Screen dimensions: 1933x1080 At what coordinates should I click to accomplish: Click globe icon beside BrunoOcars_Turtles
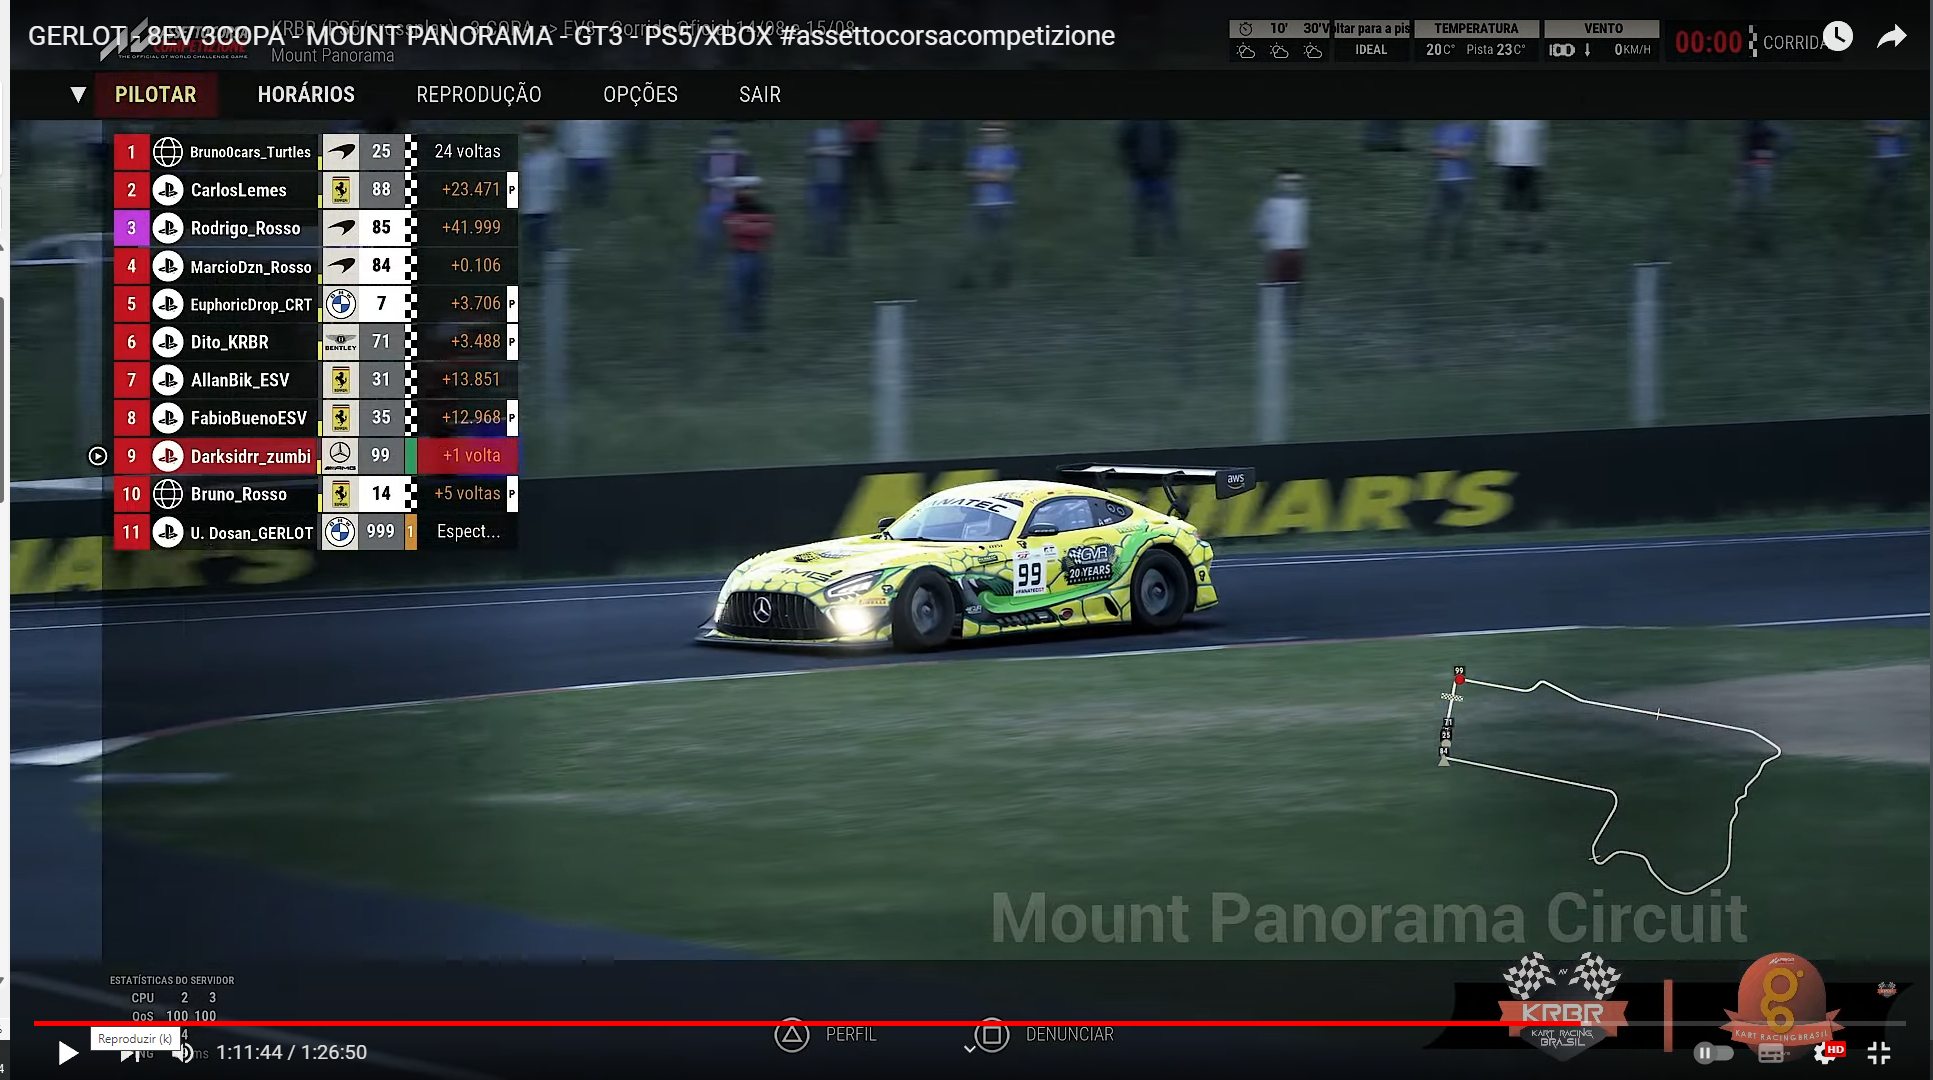coord(167,152)
